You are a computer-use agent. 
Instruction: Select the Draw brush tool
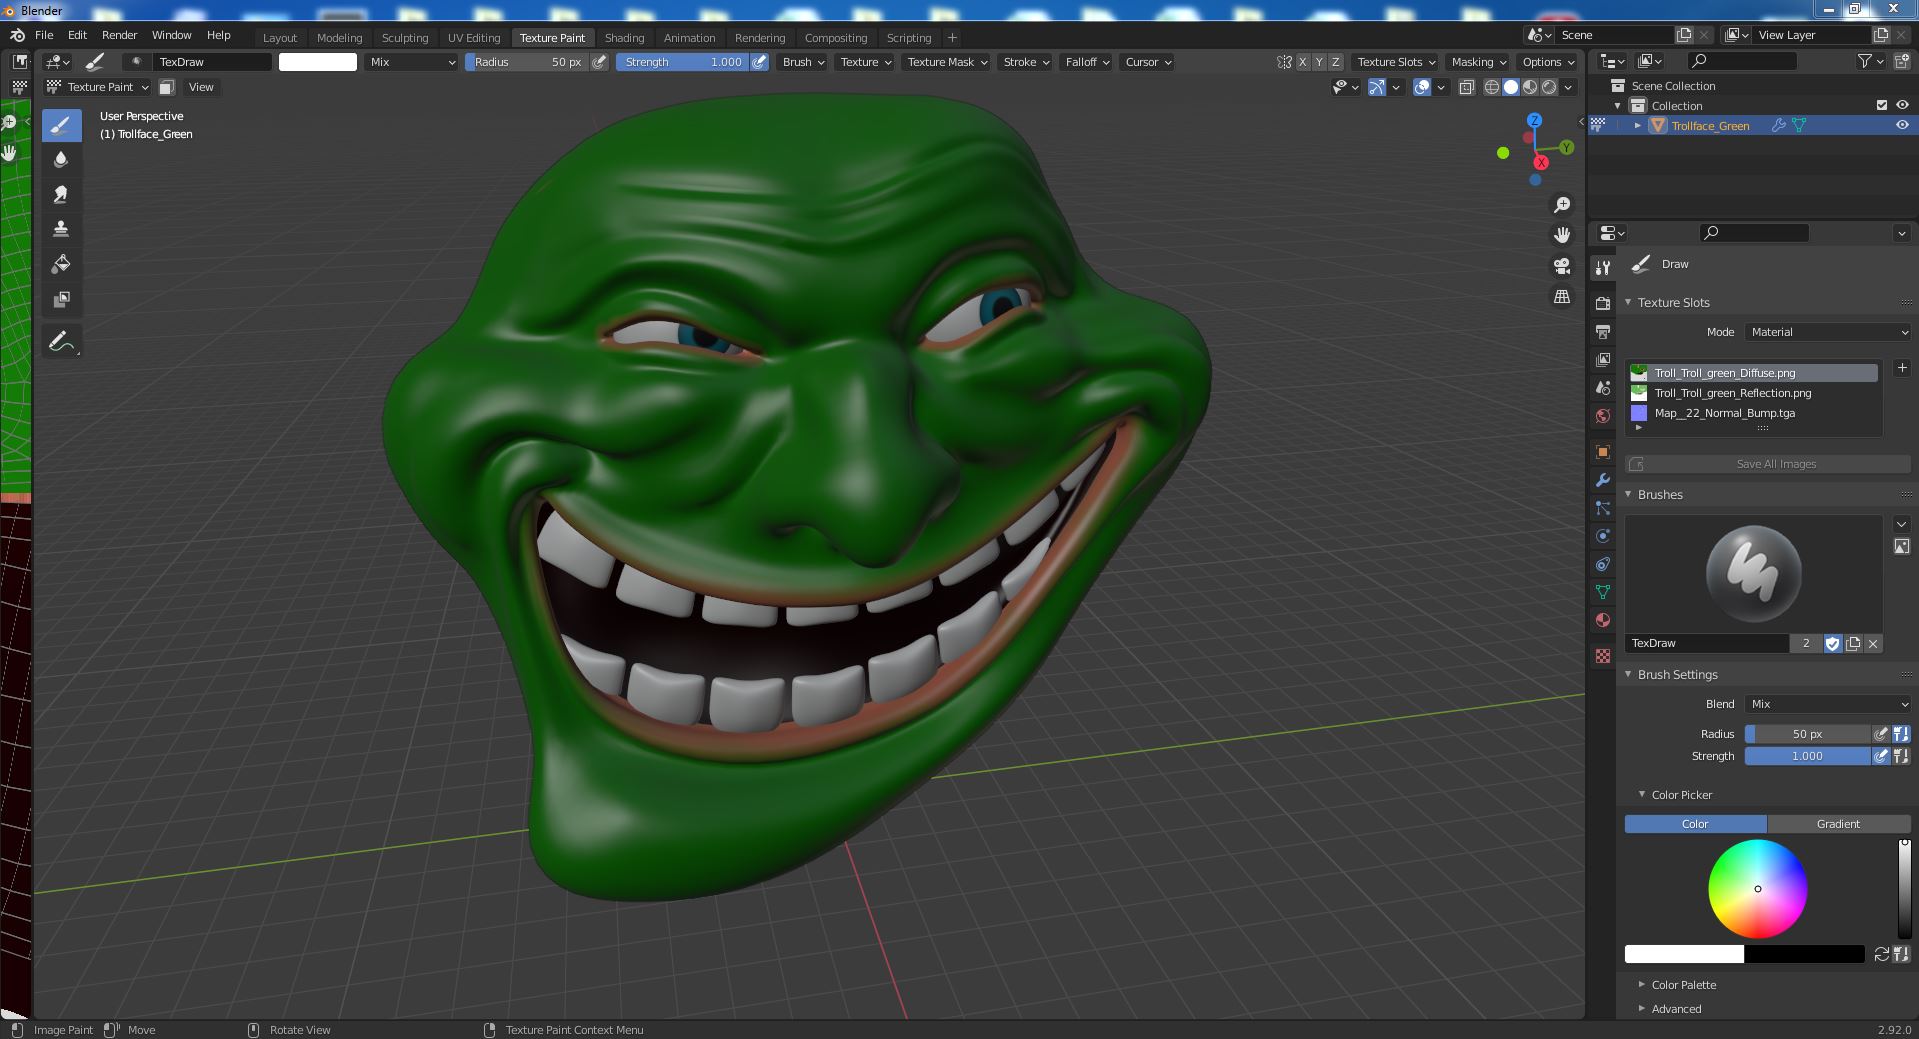[x=61, y=125]
